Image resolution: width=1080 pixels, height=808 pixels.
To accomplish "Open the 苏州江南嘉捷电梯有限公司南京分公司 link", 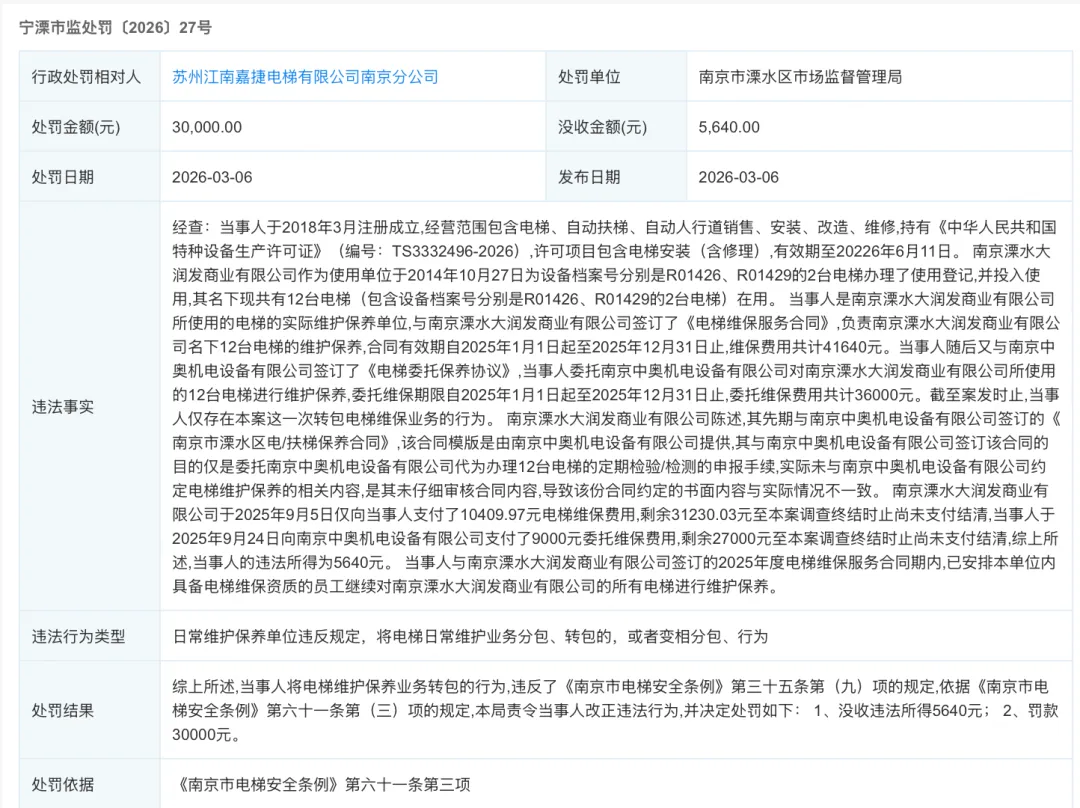I will coord(305,76).
